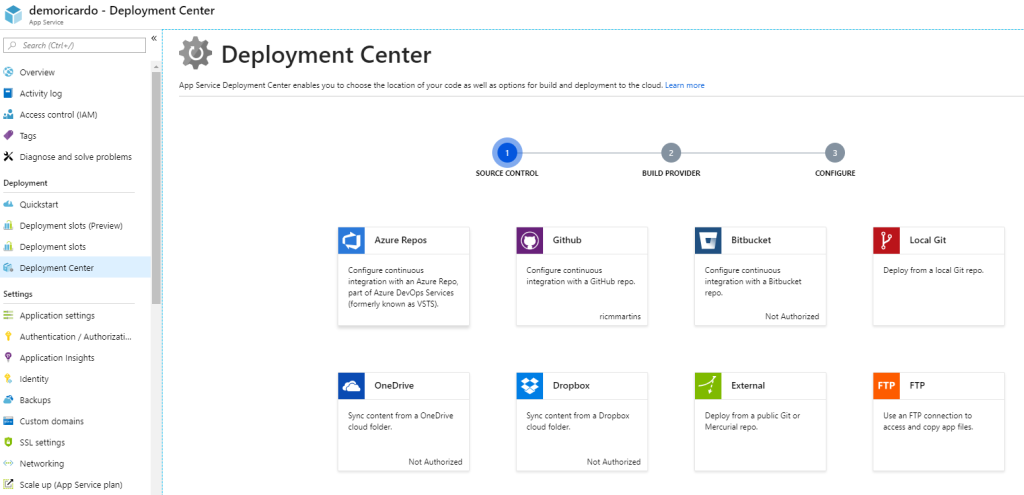This screenshot has width=1024, height=495.
Task: Click the Application settings list icon
Action: pyautogui.click(x=8, y=315)
